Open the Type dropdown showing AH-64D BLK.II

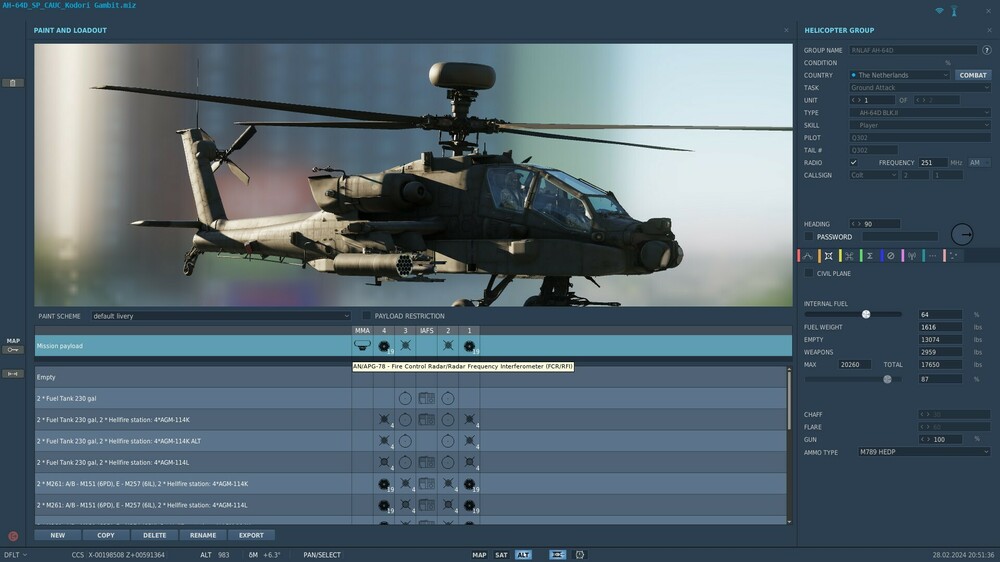pyautogui.click(x=920, y=112)
